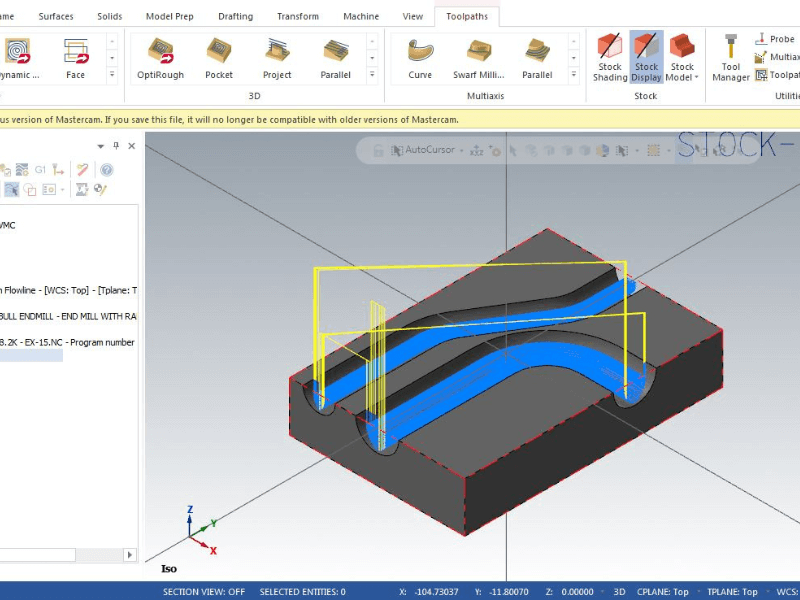The image size is (800, 600).
Task: Click TPLANE: Top in status bar
Action: [735, 592]
